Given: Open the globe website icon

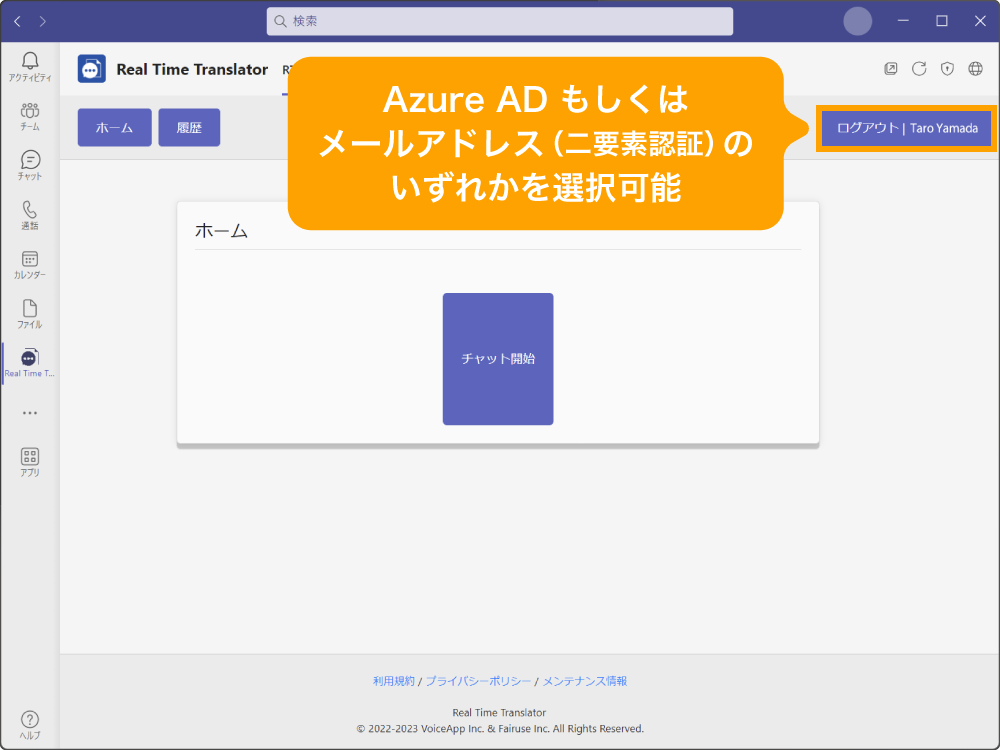Looking at the screenshot, I should coord(976,69).
